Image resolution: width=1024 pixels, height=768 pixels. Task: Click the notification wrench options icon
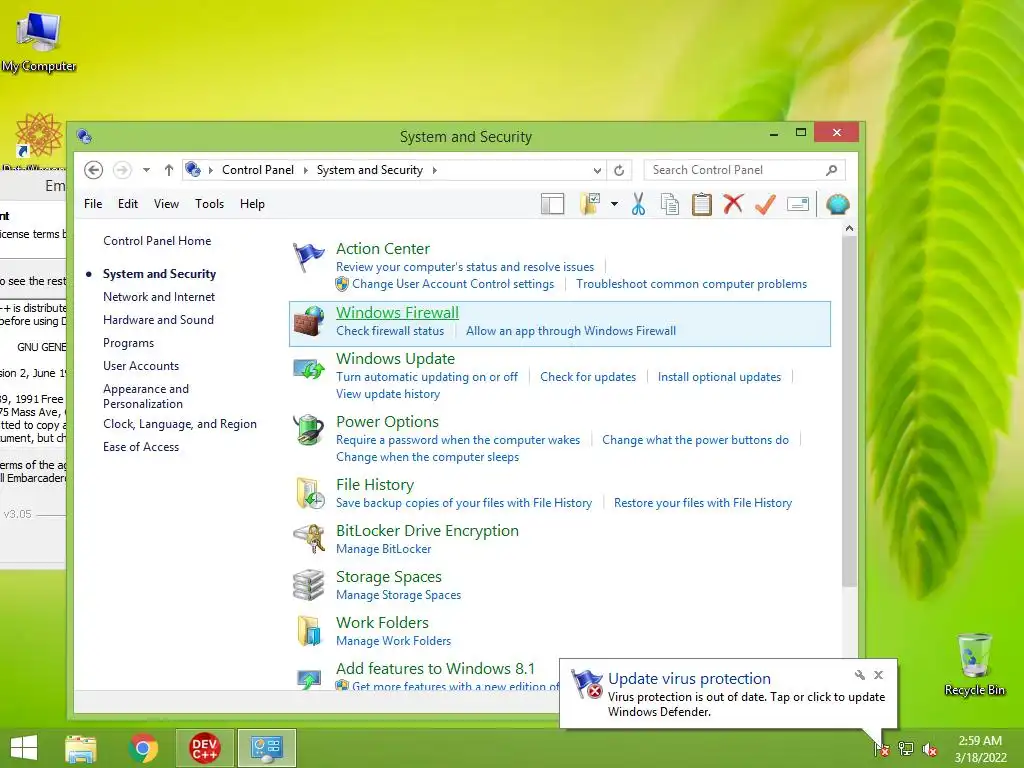pyautogui.click(x=859, y=675)
